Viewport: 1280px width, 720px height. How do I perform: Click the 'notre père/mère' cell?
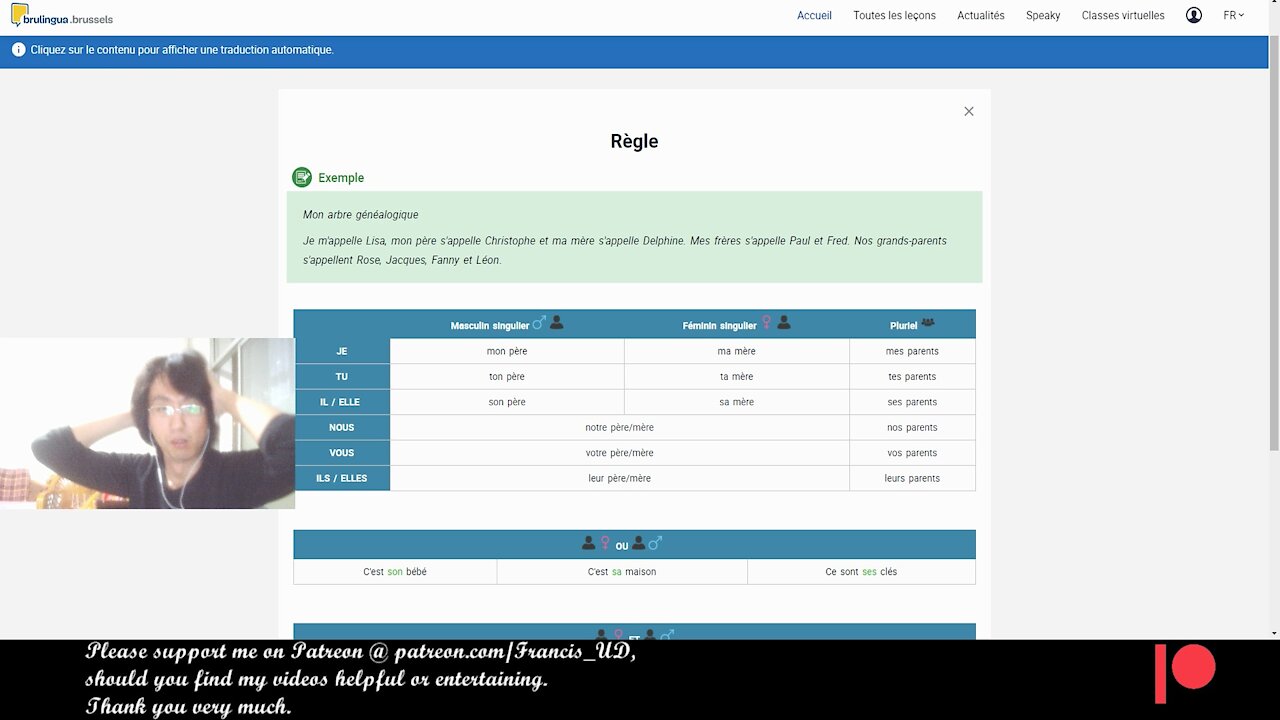[620, 427]
